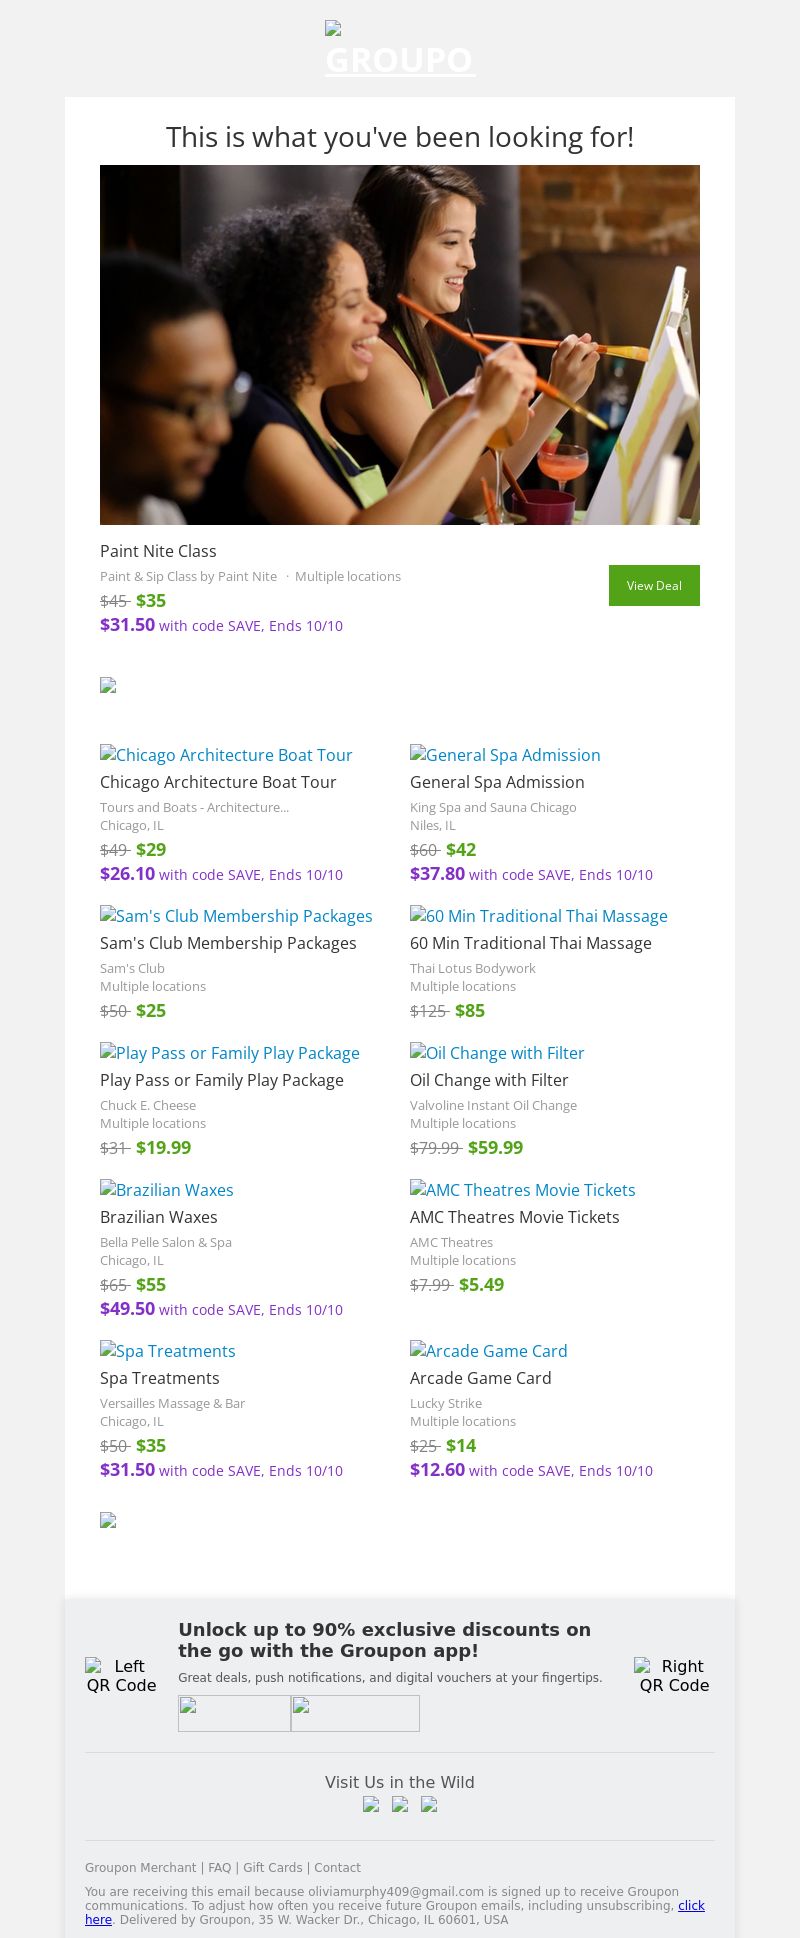The image size is (800, 1938).
Task: Open Chicago Architecture Boat Tour image link
Action: [x=226, y=755]
